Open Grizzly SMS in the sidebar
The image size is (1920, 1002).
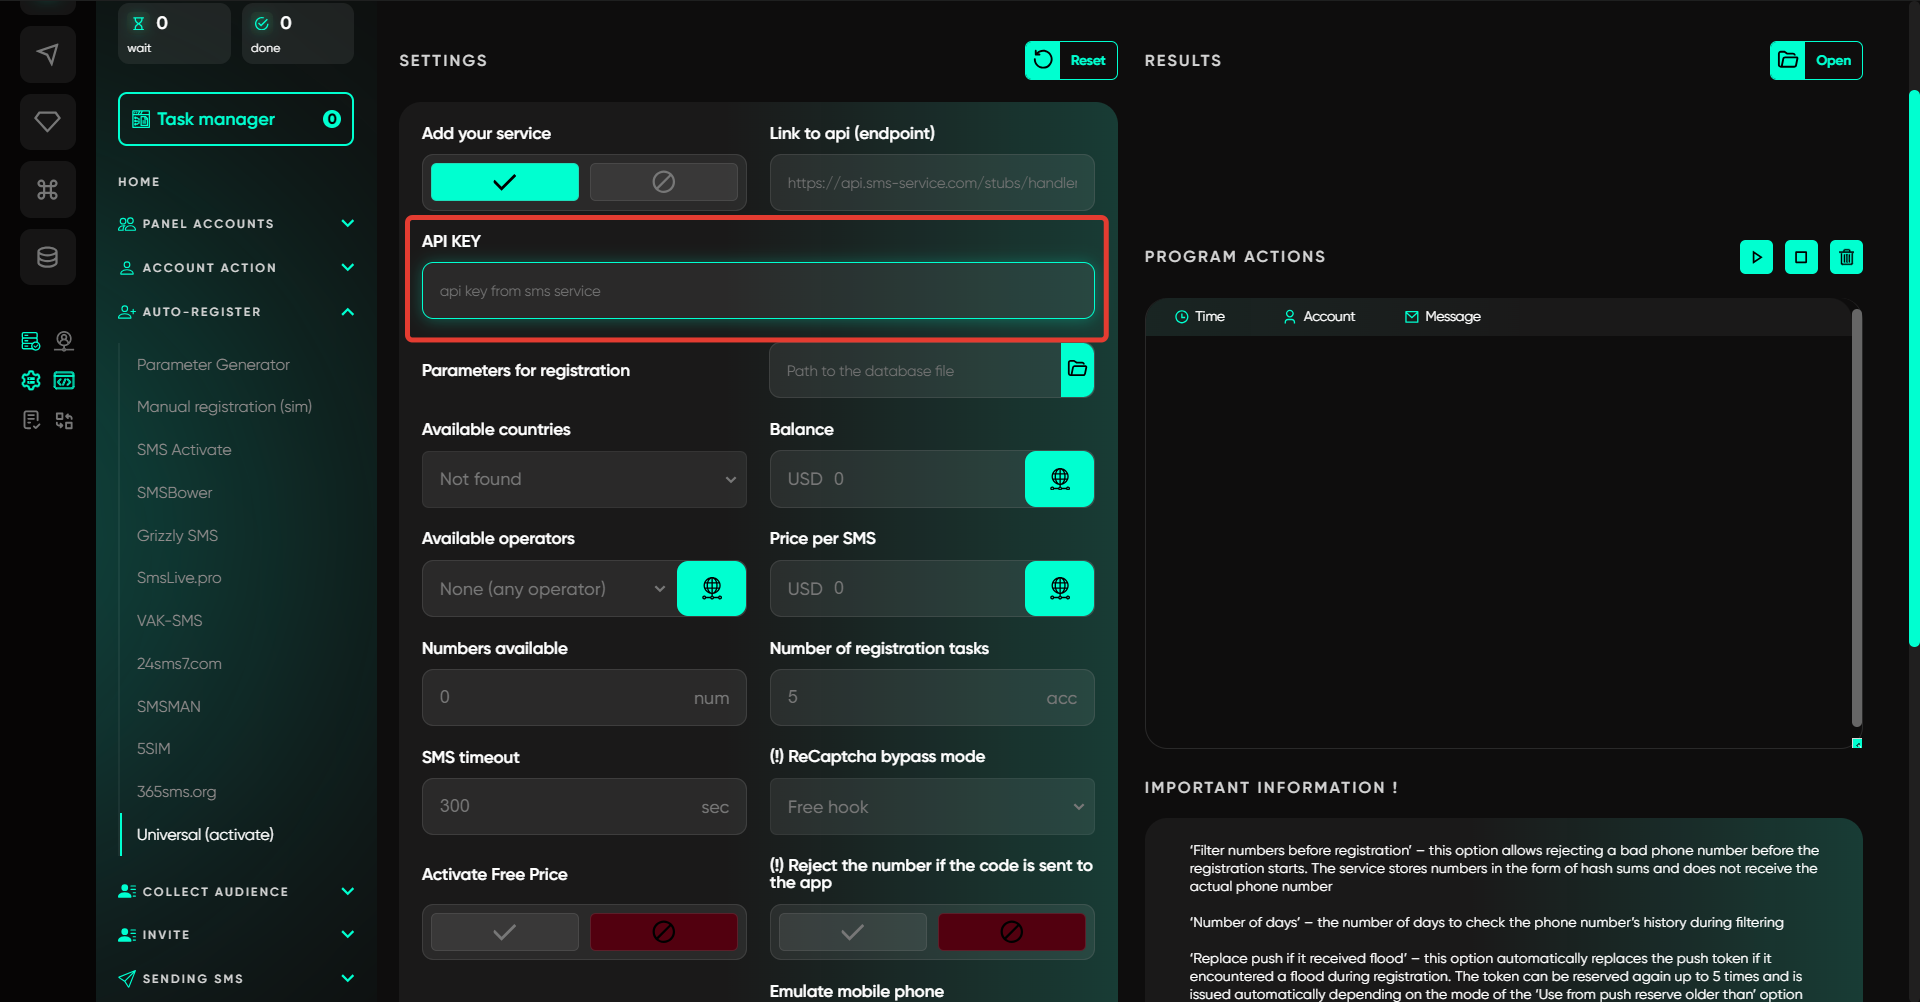177,536
